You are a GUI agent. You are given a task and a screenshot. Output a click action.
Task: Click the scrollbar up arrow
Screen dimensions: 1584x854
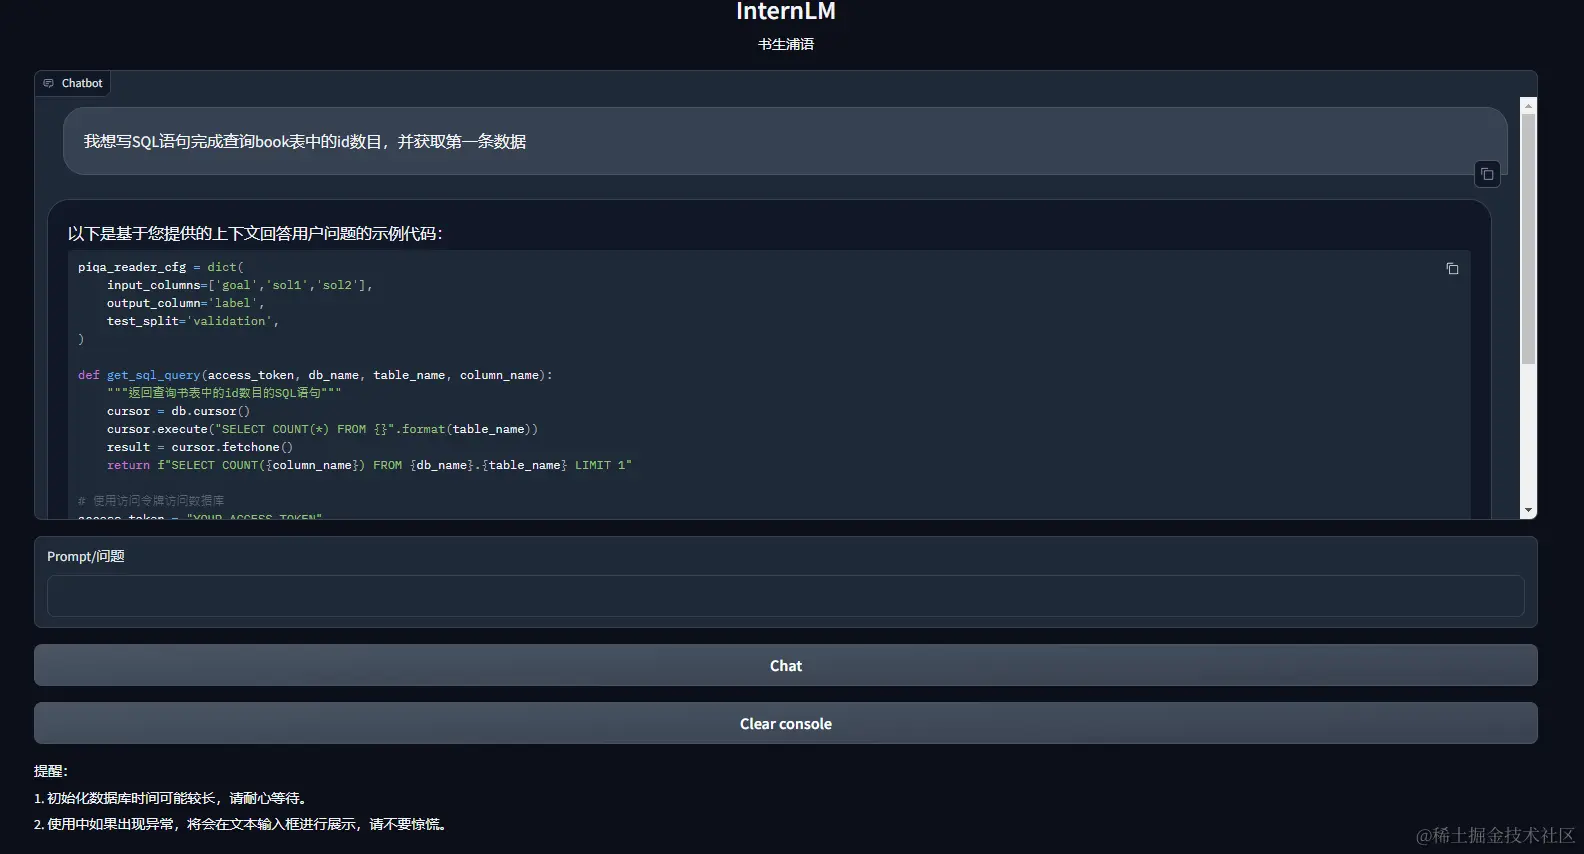point(1527,105)
